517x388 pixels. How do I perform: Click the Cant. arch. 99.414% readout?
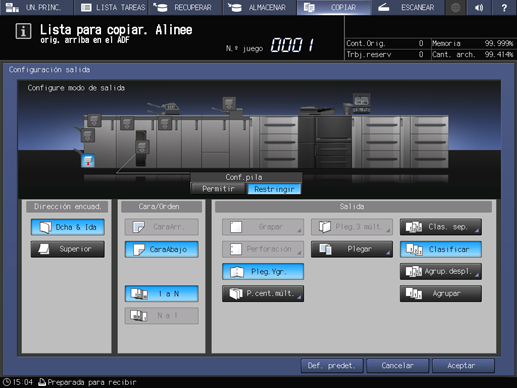[473, 55]
